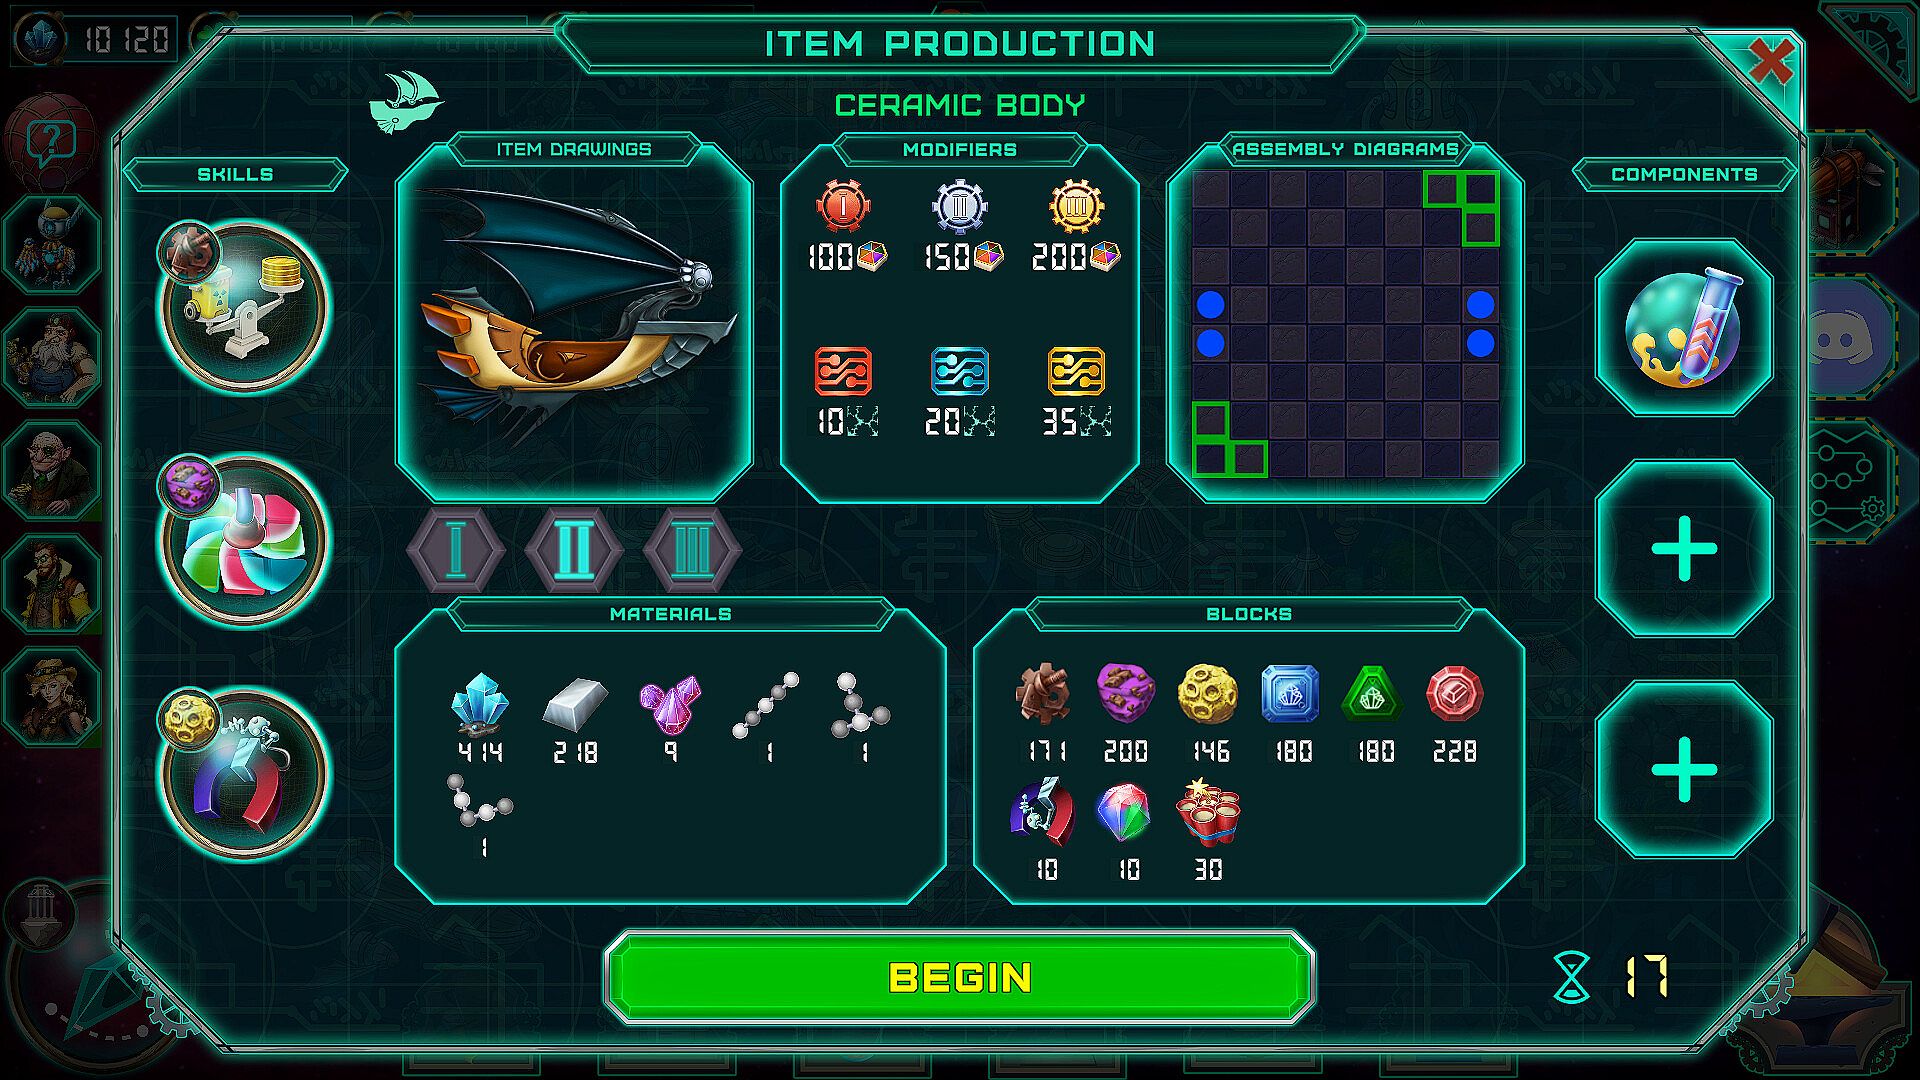
Task: Click the magnet skill icon
Action: [x=242, y=773]
